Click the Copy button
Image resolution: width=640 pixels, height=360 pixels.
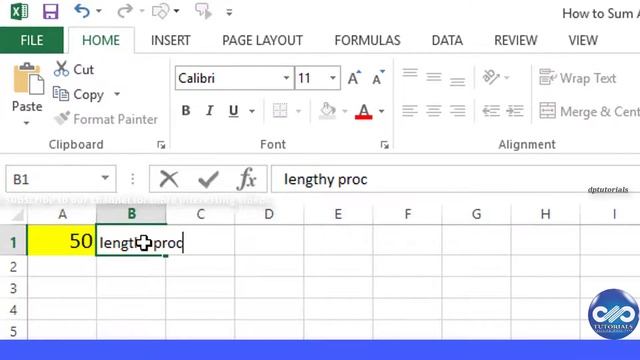[x=78, y=94]
